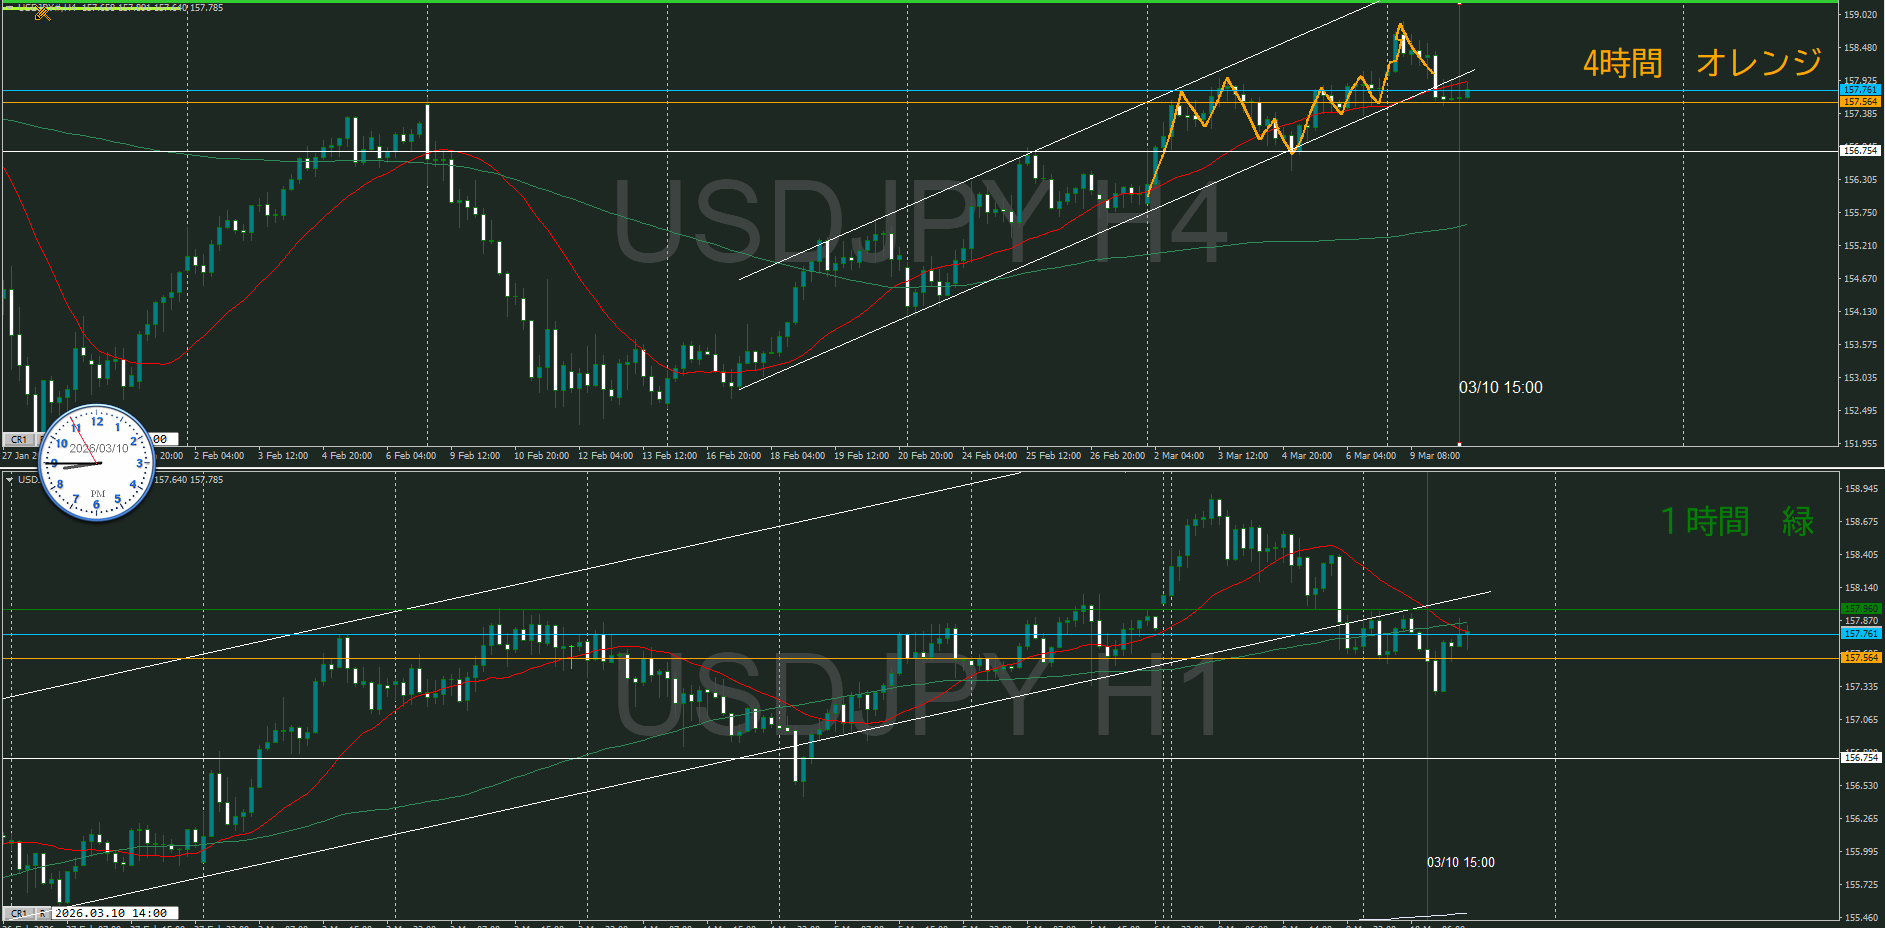Click the blue 157.761 price tag in H4 chart
The width and height of the screenshot is (1885, 928).
pos(1860,90)
